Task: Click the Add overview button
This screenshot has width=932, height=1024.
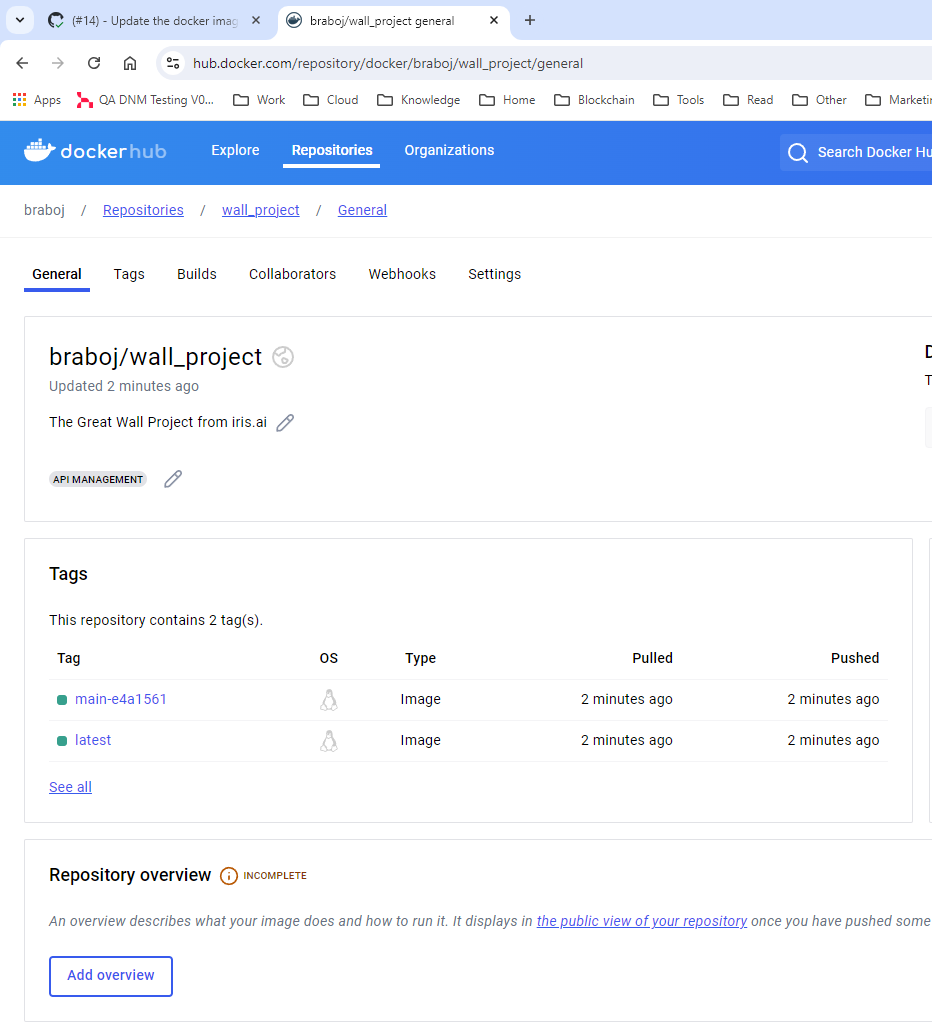Action: pyautogui.click(x=111, y=976)
